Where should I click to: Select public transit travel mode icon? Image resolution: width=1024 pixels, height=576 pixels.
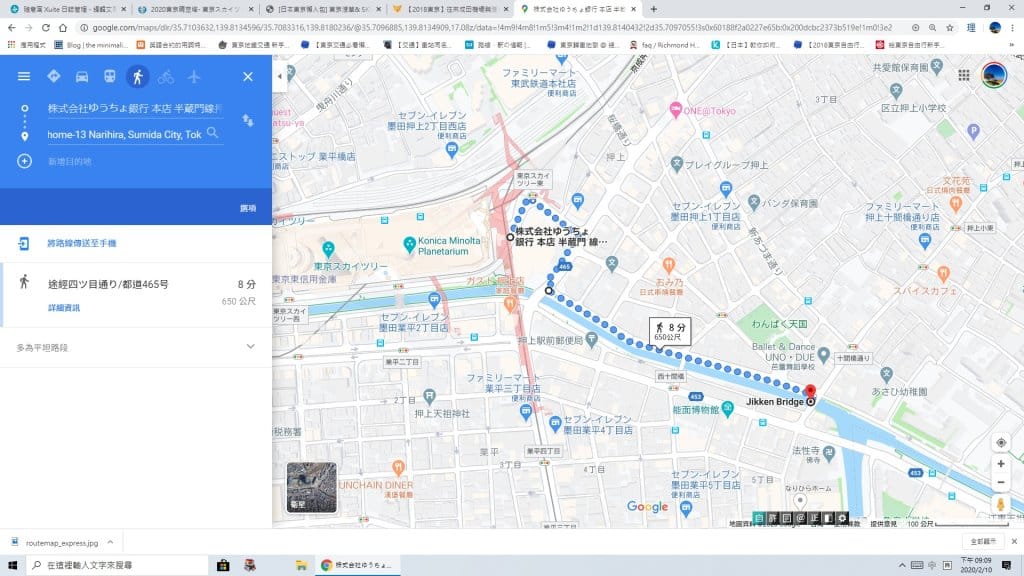click(x=110, y=77)
